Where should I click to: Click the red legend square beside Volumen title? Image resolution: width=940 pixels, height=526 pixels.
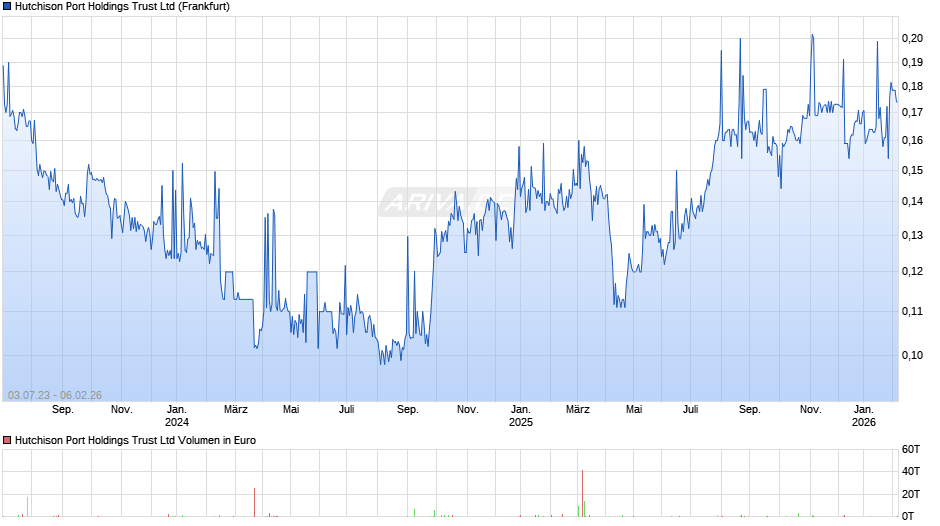7,440
